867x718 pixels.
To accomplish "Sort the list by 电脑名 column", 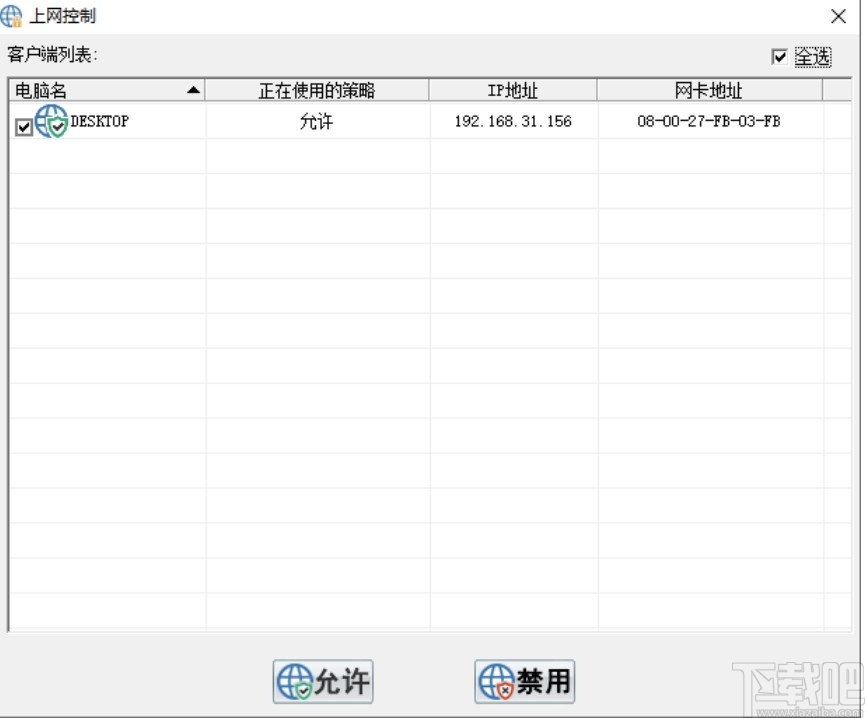I will 100,91.
